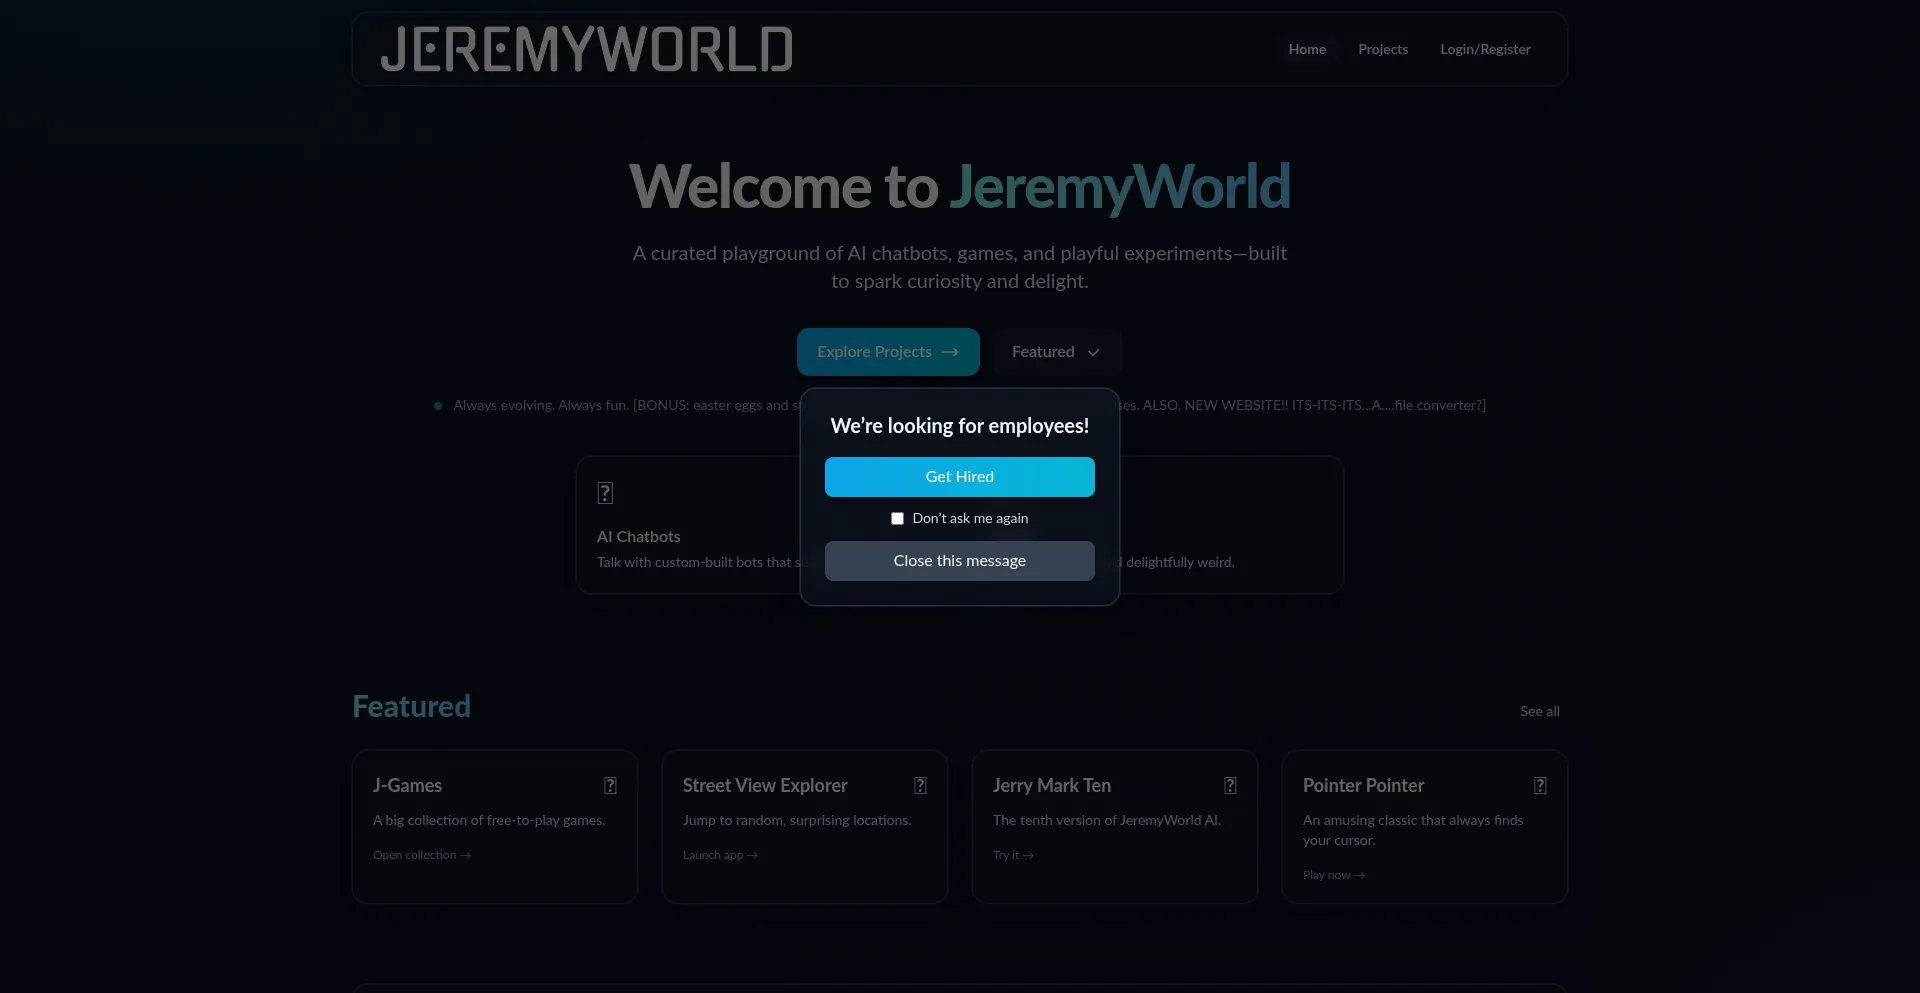Viewport: 1920px width, 993px height.
Task: Click the green status dot before tagline
Action: click(438, 406)
